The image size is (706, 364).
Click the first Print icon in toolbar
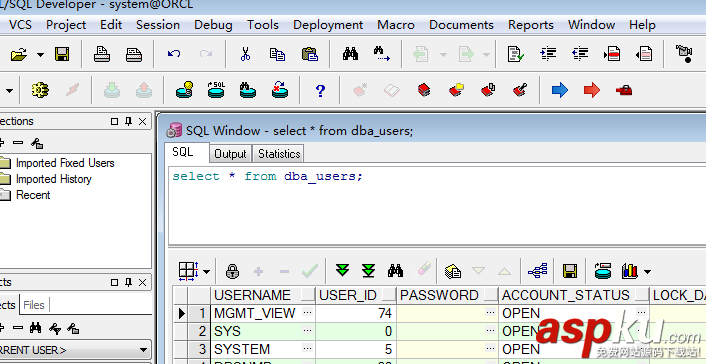point(102,55)
